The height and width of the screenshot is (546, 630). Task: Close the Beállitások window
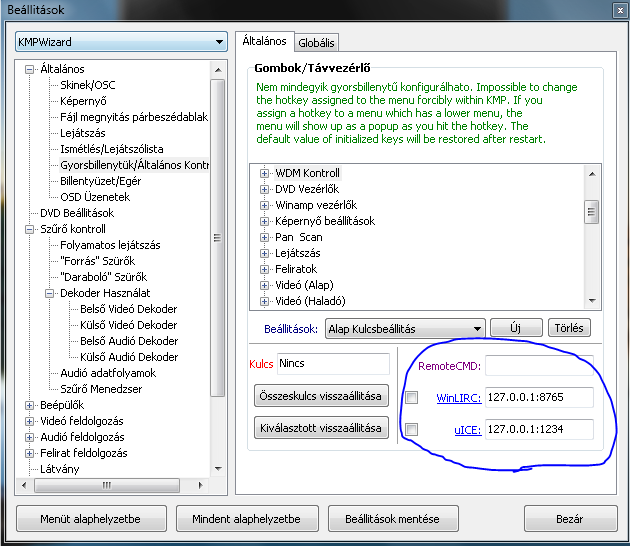(620, 10)
